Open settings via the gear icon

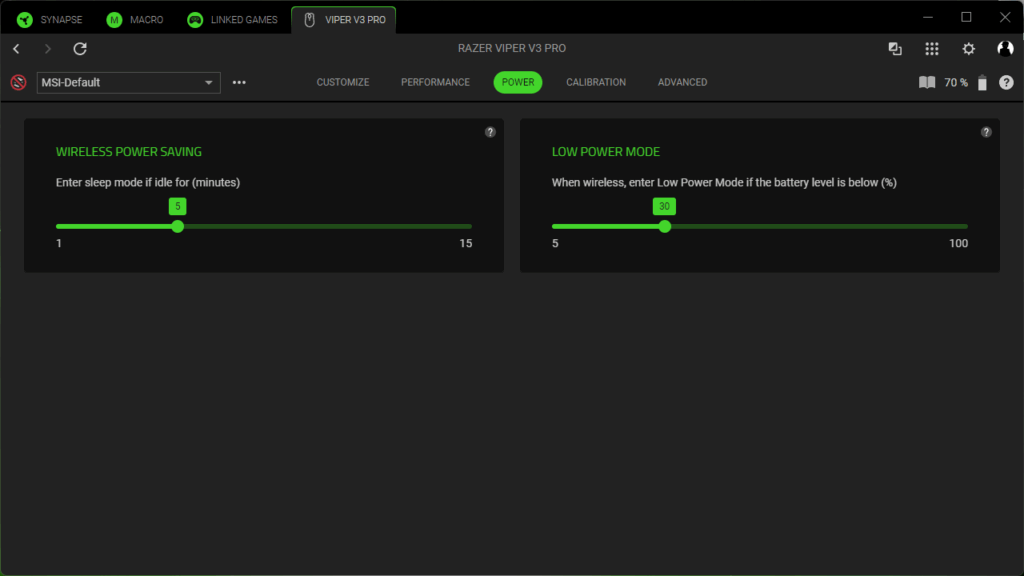[x=968, y=49]
